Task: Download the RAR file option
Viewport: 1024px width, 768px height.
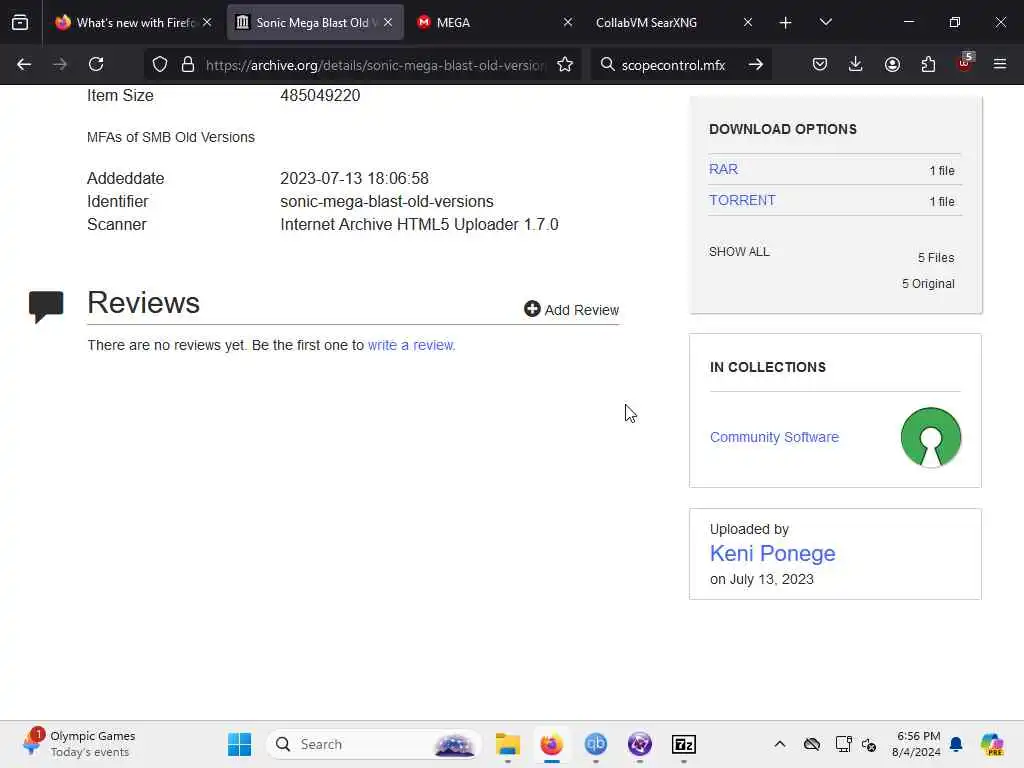Action: click(723, 169)
